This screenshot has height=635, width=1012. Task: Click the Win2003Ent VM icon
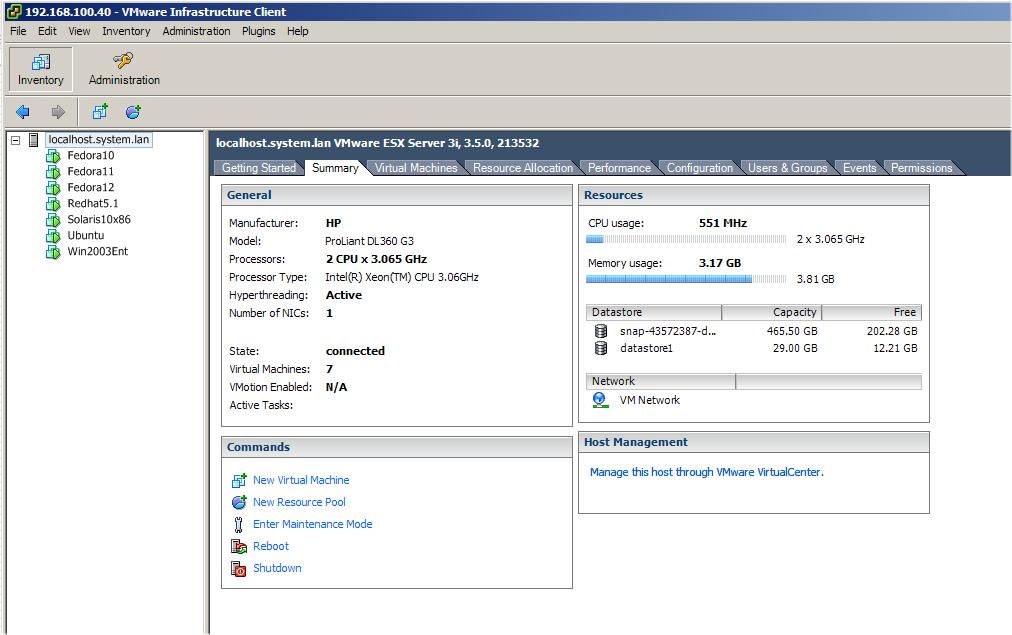[53, 252]
